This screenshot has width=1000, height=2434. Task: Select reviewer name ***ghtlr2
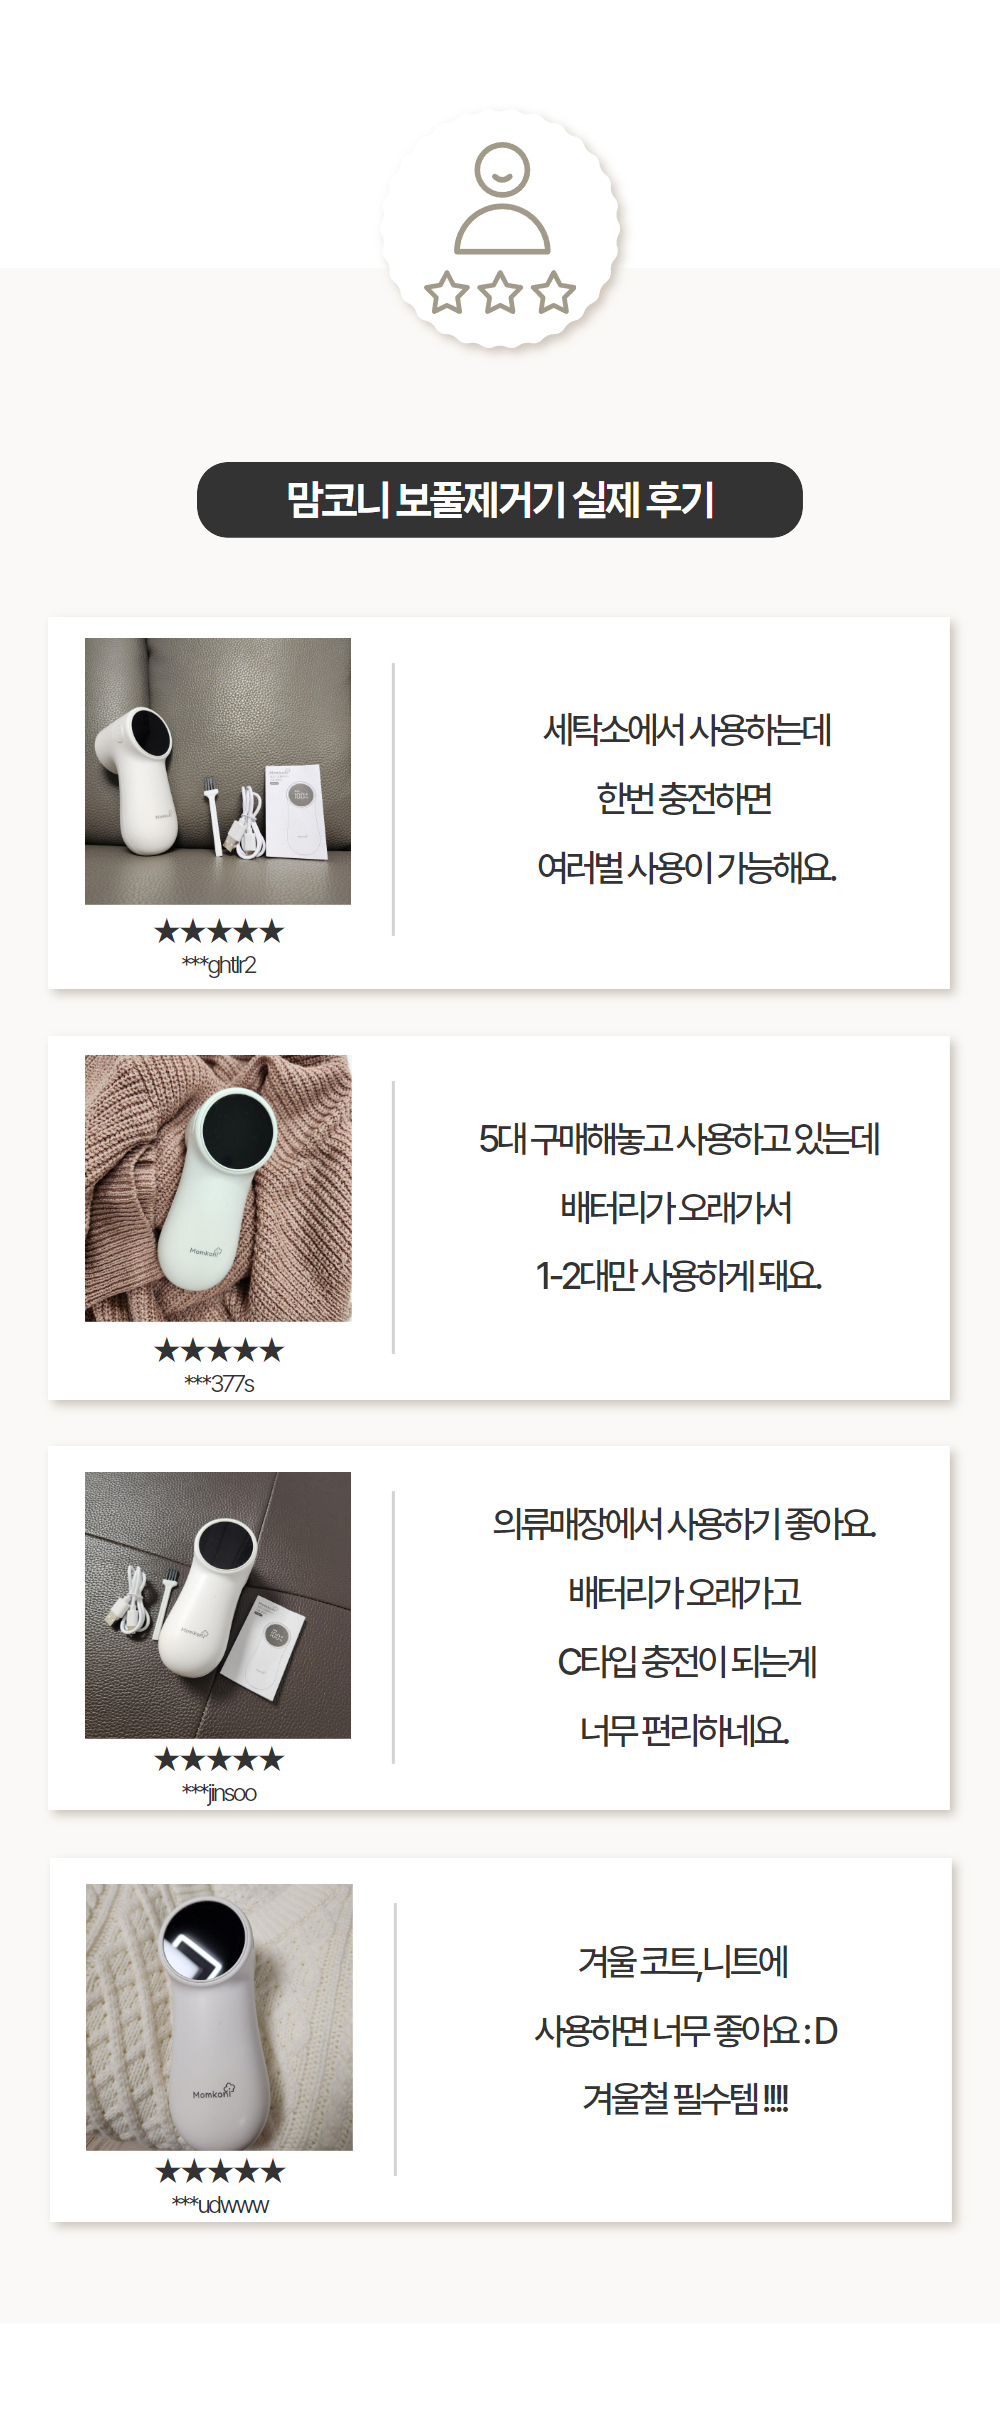tap(219, 965)
